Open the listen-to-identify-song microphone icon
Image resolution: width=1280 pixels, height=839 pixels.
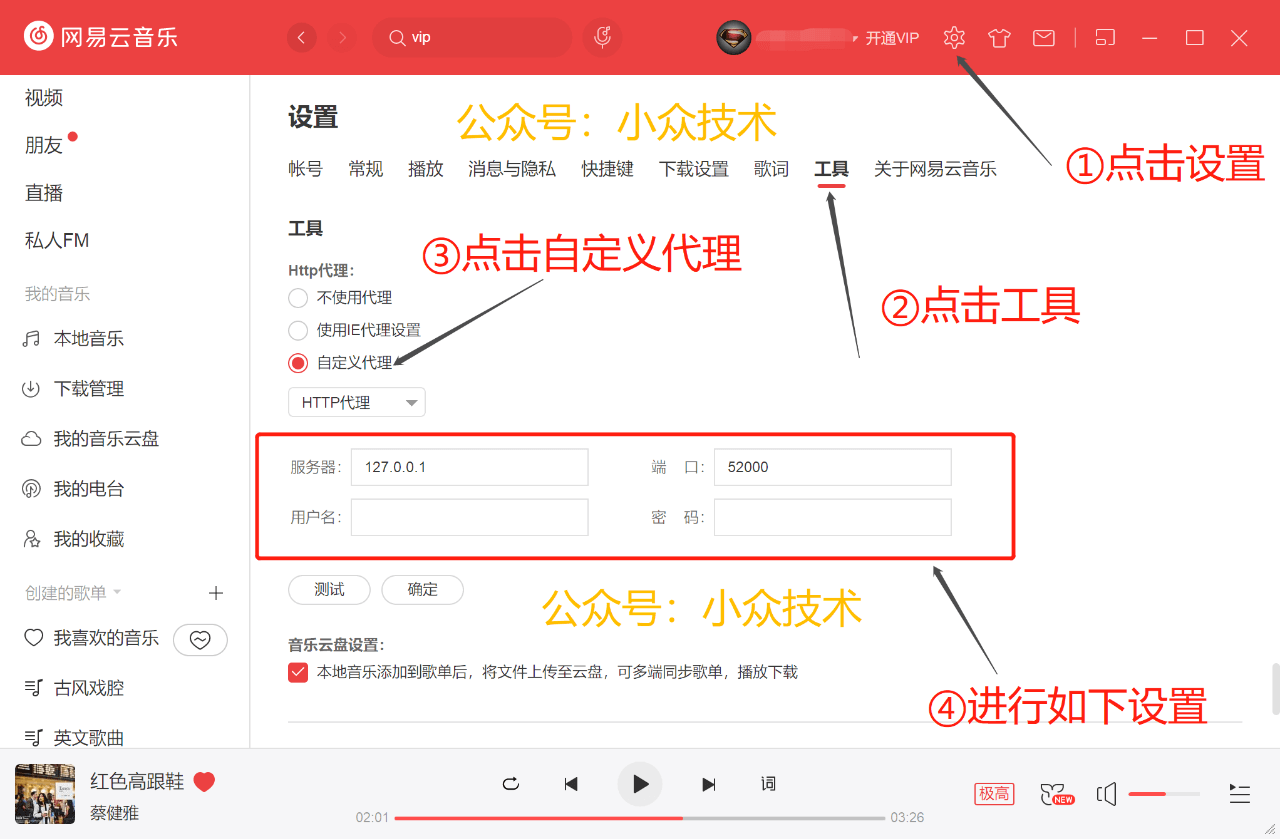click(x=602, y=37)
